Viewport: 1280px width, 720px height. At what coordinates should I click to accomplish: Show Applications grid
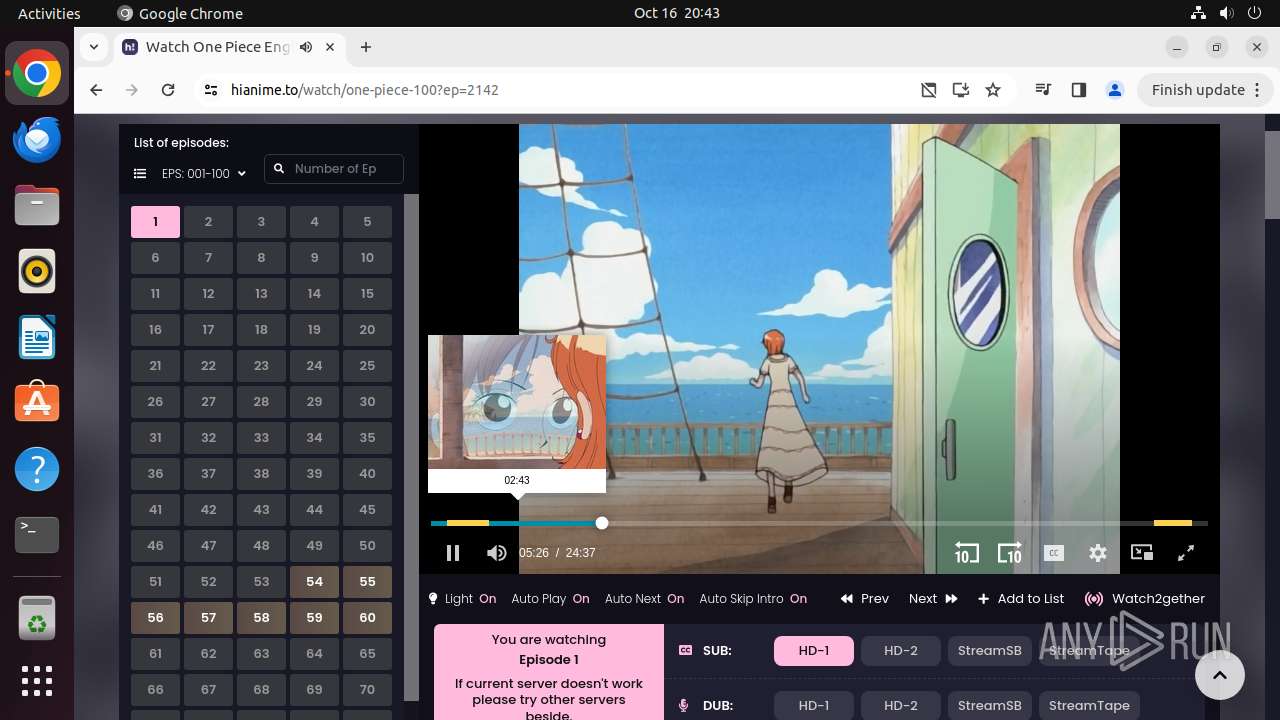click(37, 681)
